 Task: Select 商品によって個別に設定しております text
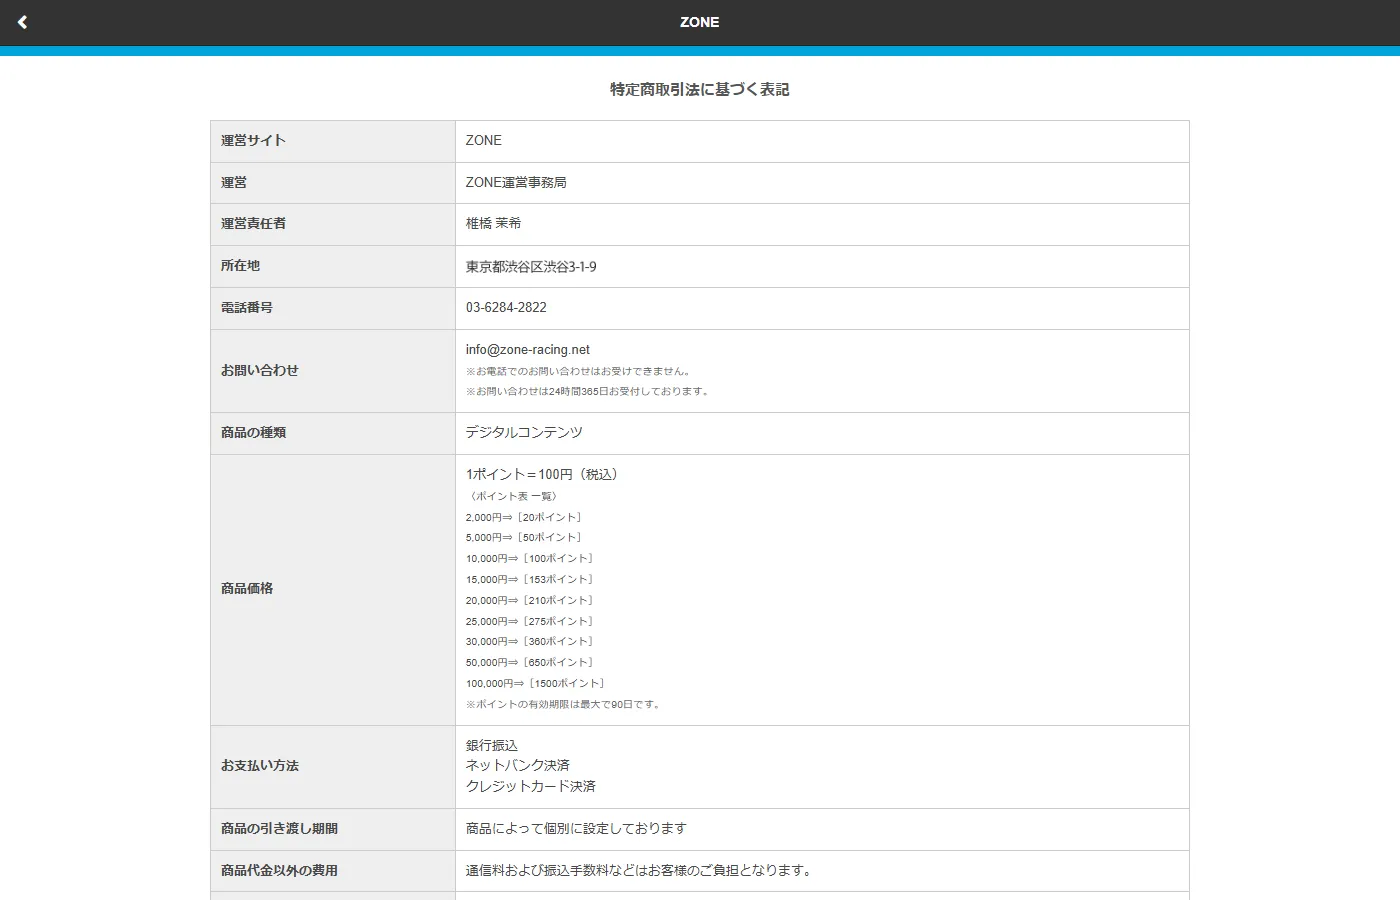click(x=576, y=828)
